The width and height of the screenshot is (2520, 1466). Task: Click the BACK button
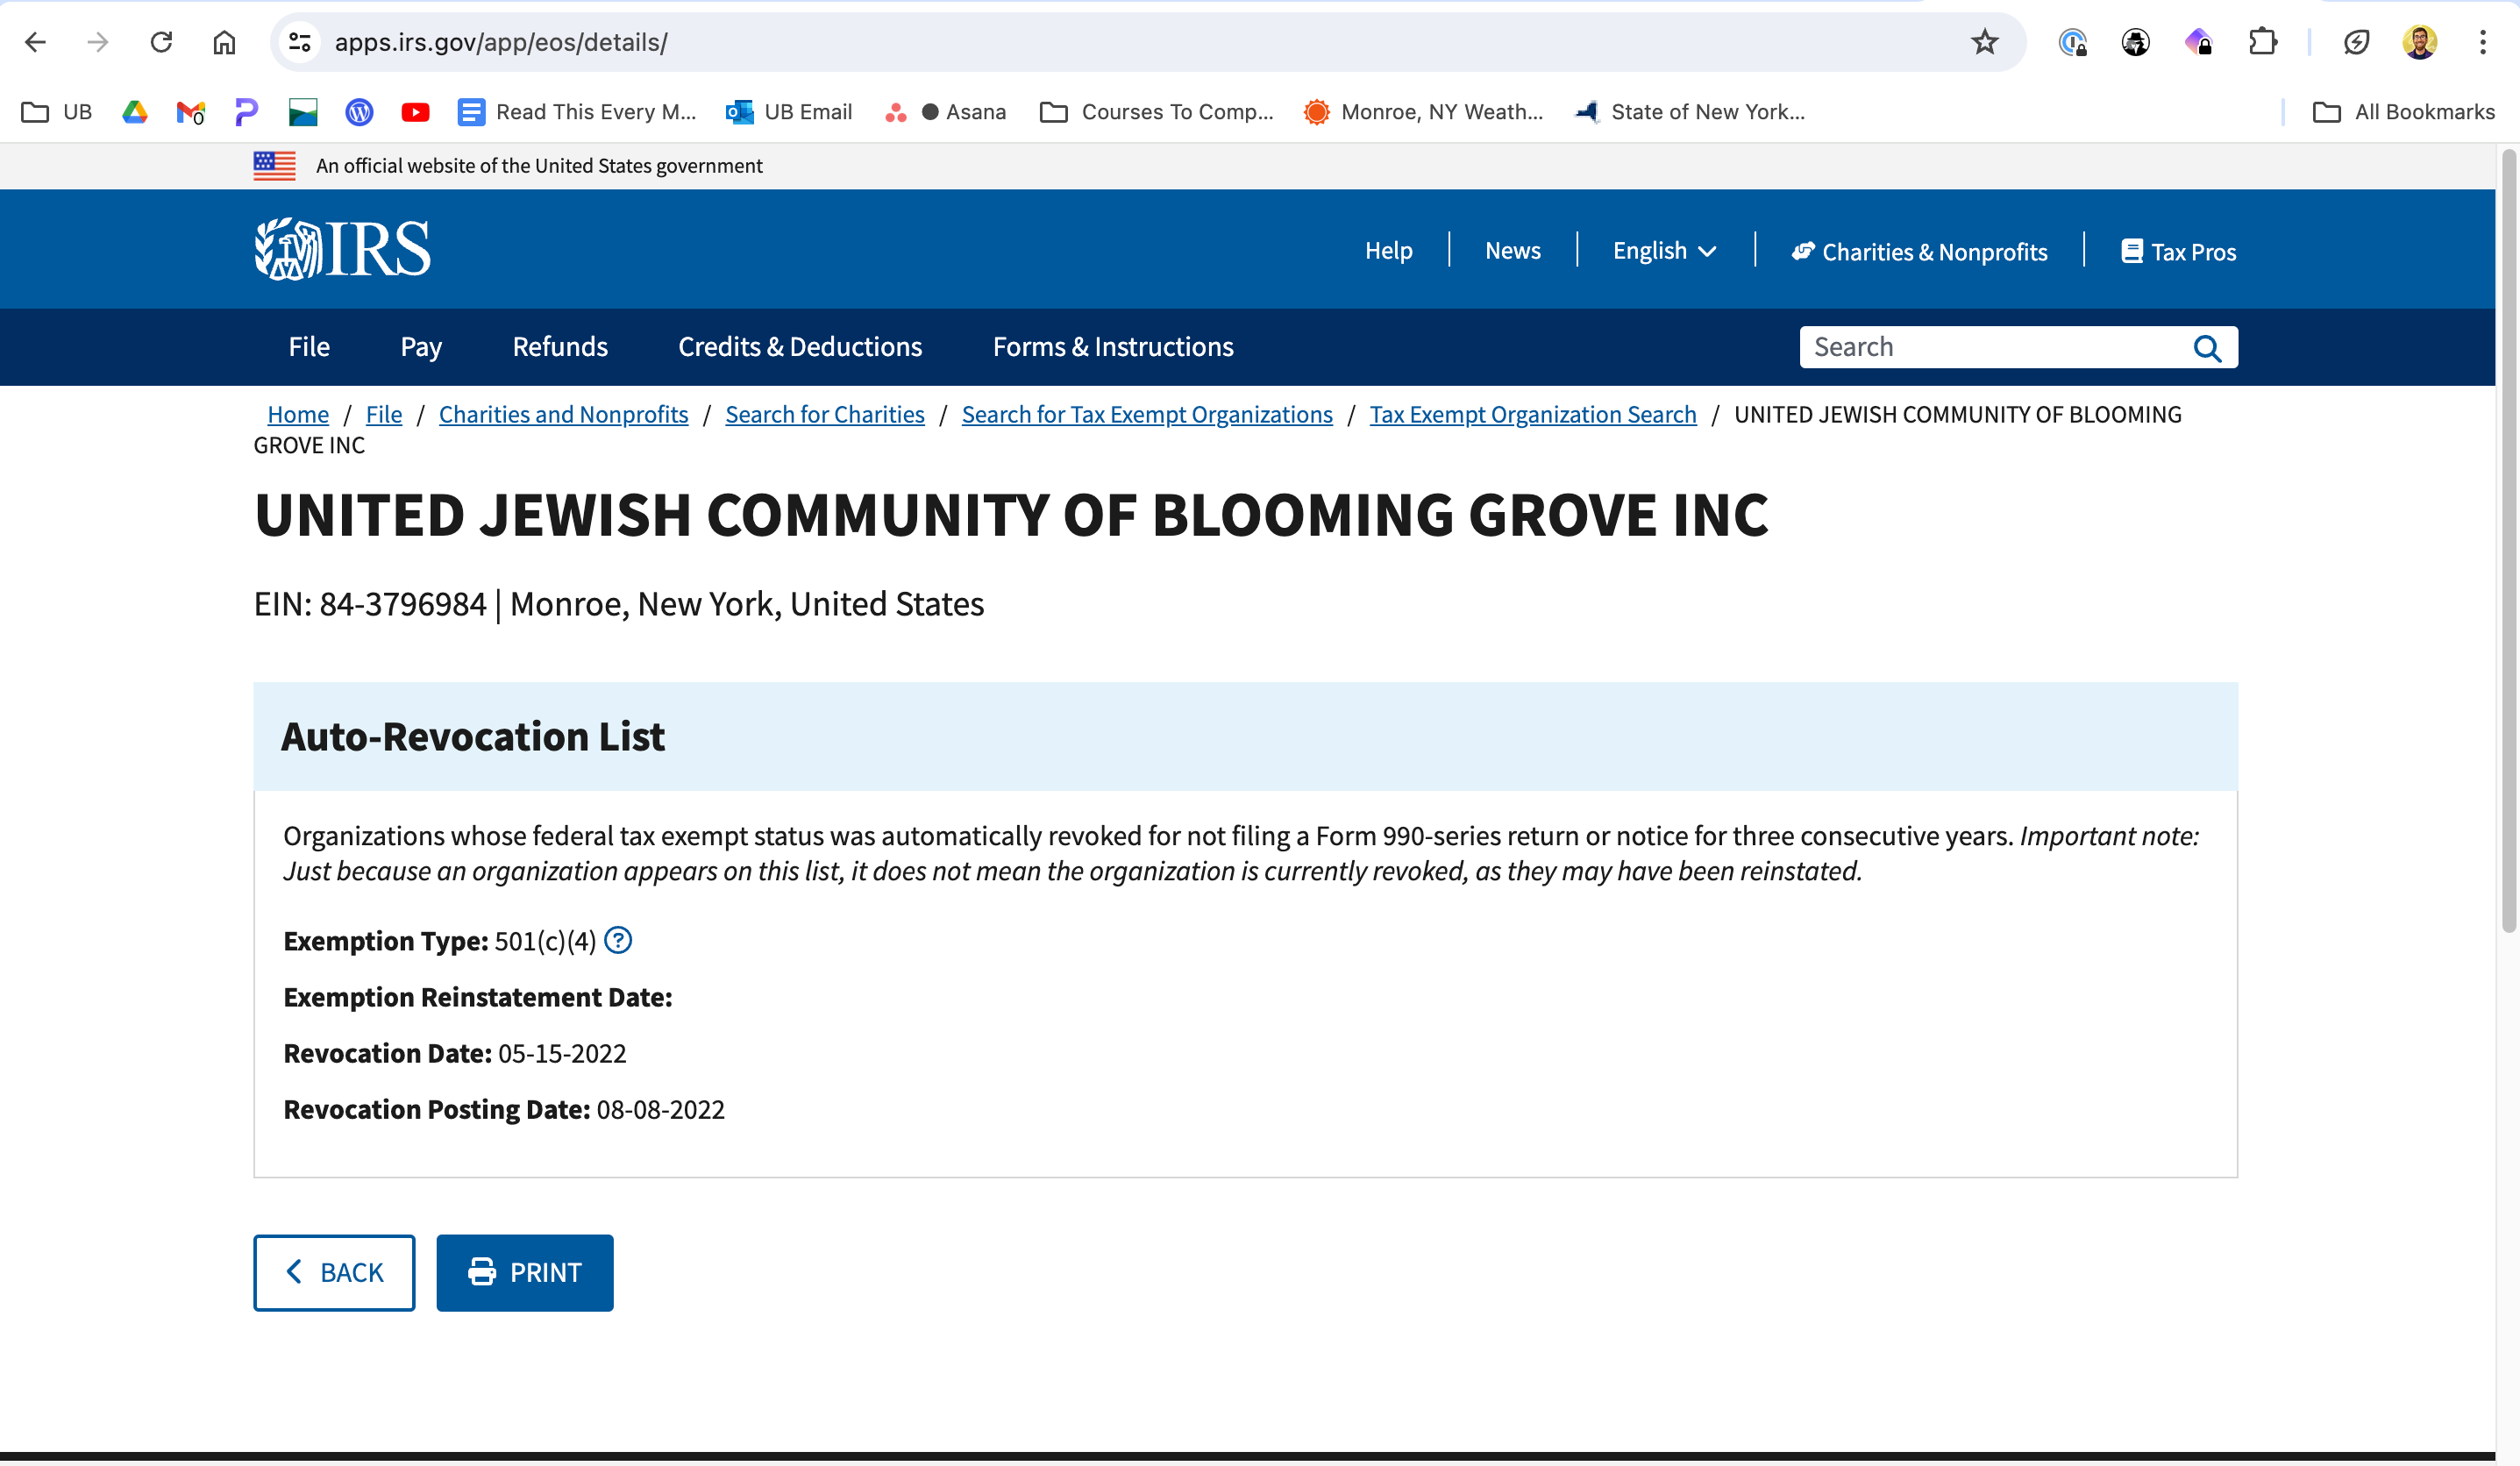pyautogui.click(x=334, y=1272)
